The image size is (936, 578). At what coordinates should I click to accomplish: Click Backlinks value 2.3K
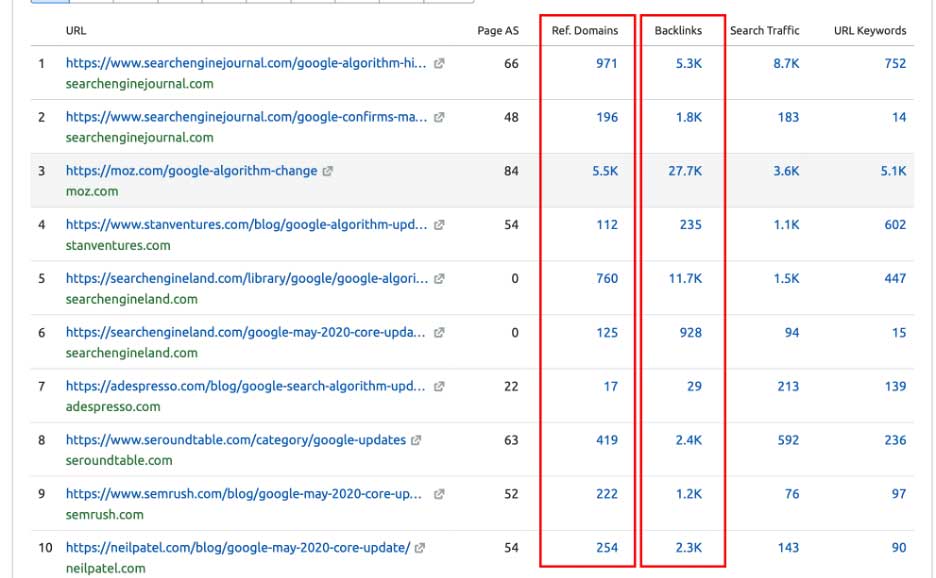click(689, 548)
